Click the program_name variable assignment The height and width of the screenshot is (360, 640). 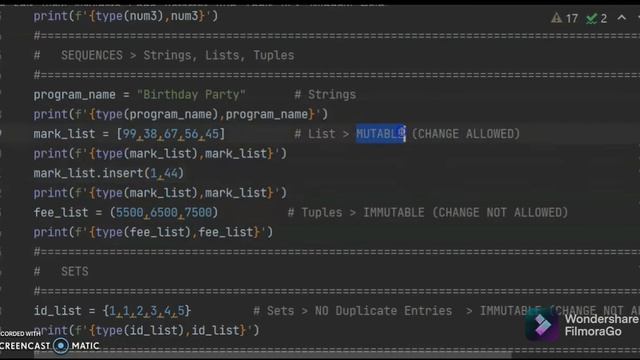(x=139, y=95)
